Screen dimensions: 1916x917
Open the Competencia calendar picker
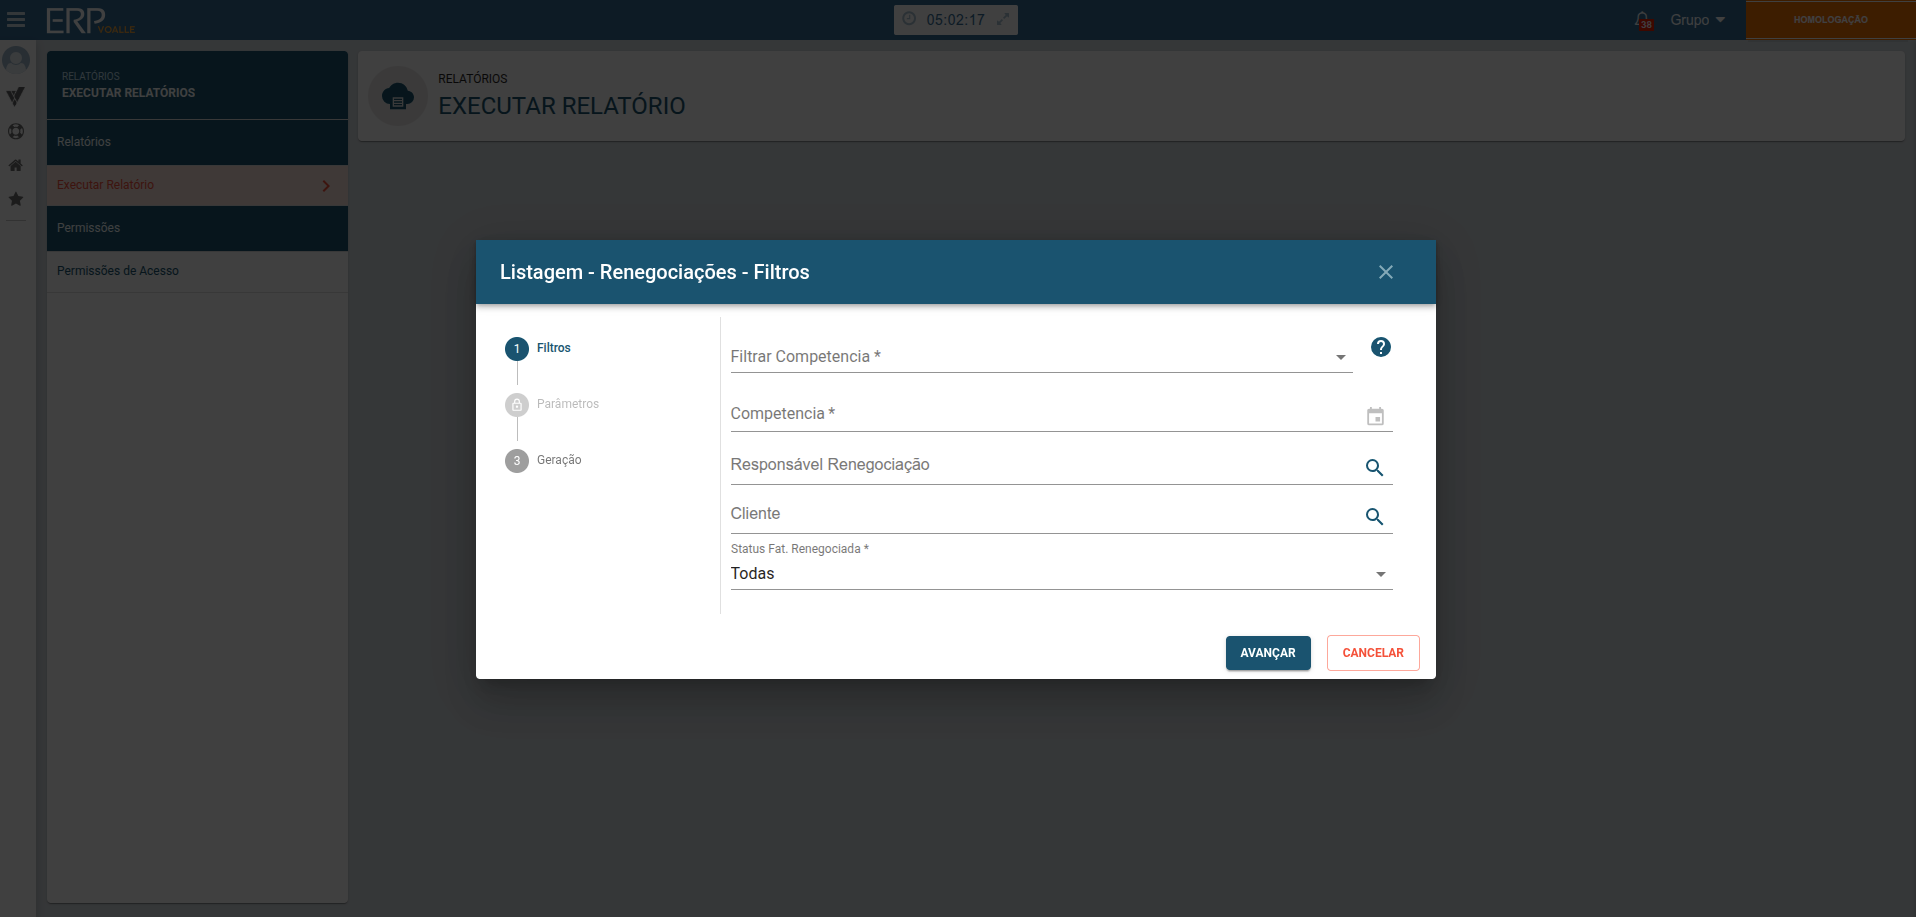click(x=1375, y=416)
